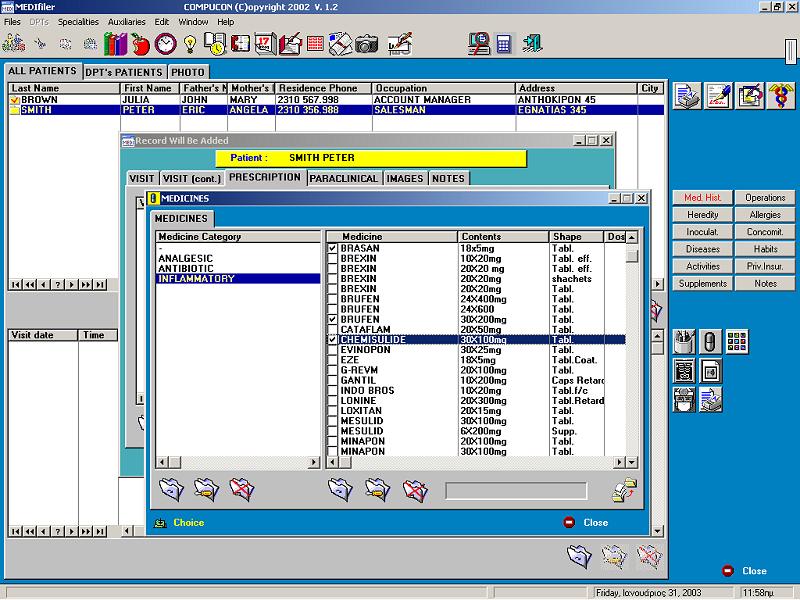The image size is (800, 600).
Task: Click the red apple toolbar icon
Action: pos(140,44)
